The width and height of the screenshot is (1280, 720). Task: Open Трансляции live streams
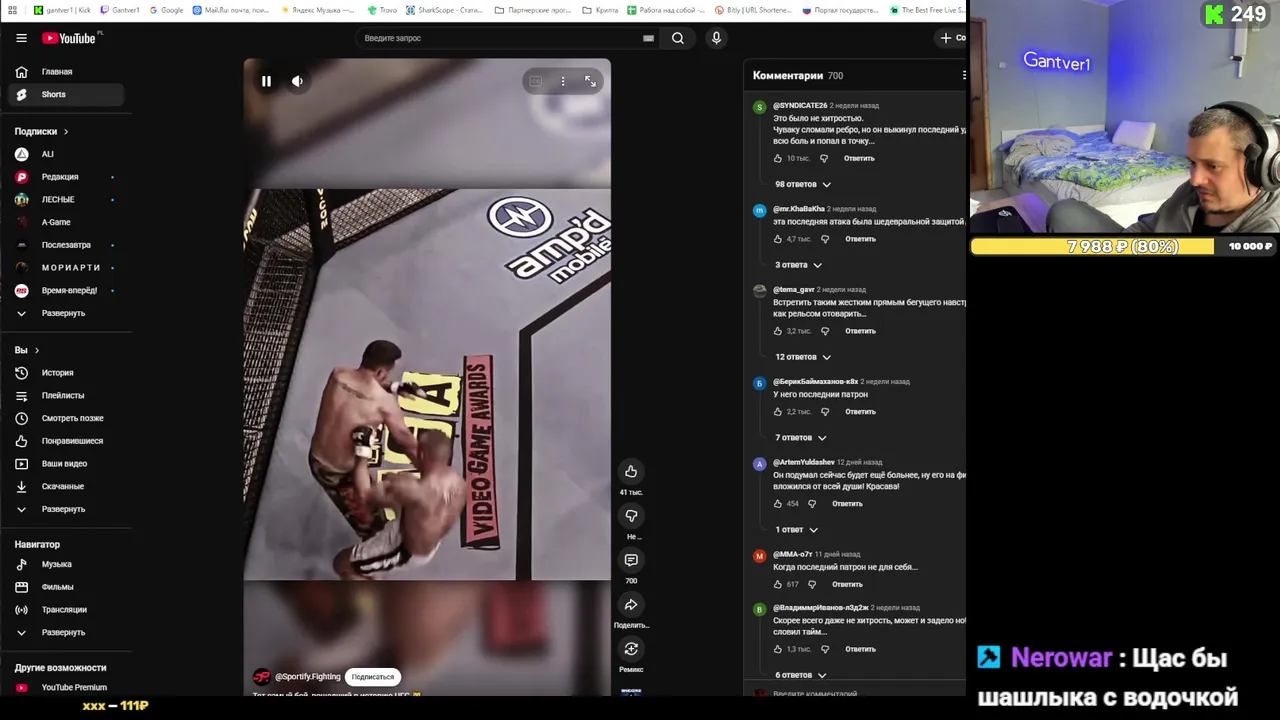point(66,609)
